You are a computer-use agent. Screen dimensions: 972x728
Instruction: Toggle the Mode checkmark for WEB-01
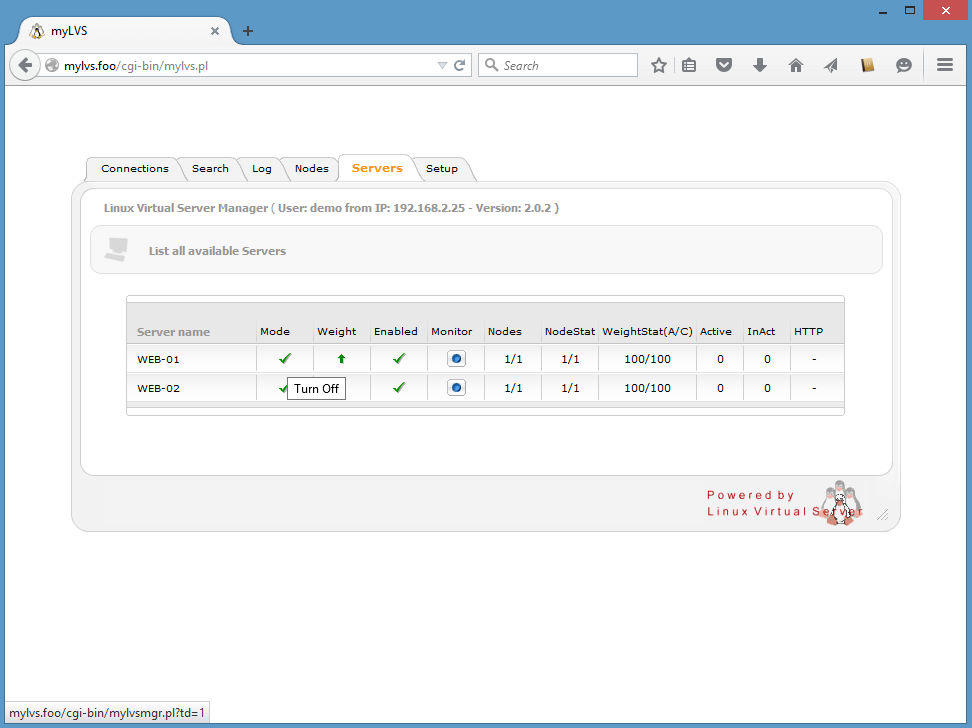pyautogui.click(x=285, y=358)
